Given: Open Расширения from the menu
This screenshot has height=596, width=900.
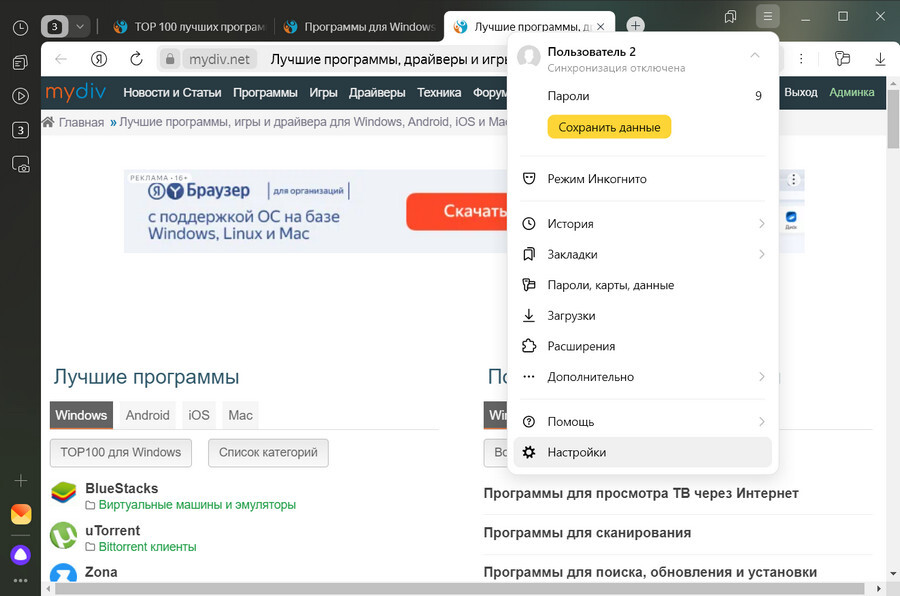Looking at the screenshot, I should pos(643,346).
